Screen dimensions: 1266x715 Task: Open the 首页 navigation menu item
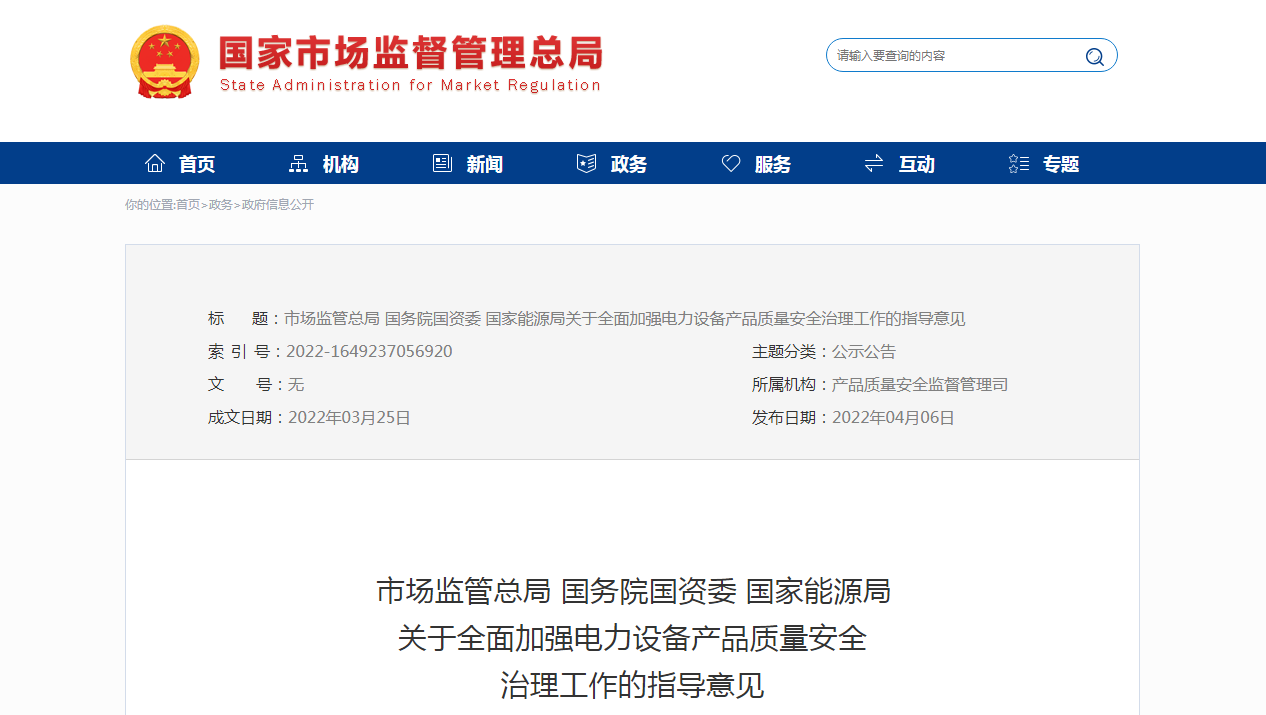coord(197,164)
